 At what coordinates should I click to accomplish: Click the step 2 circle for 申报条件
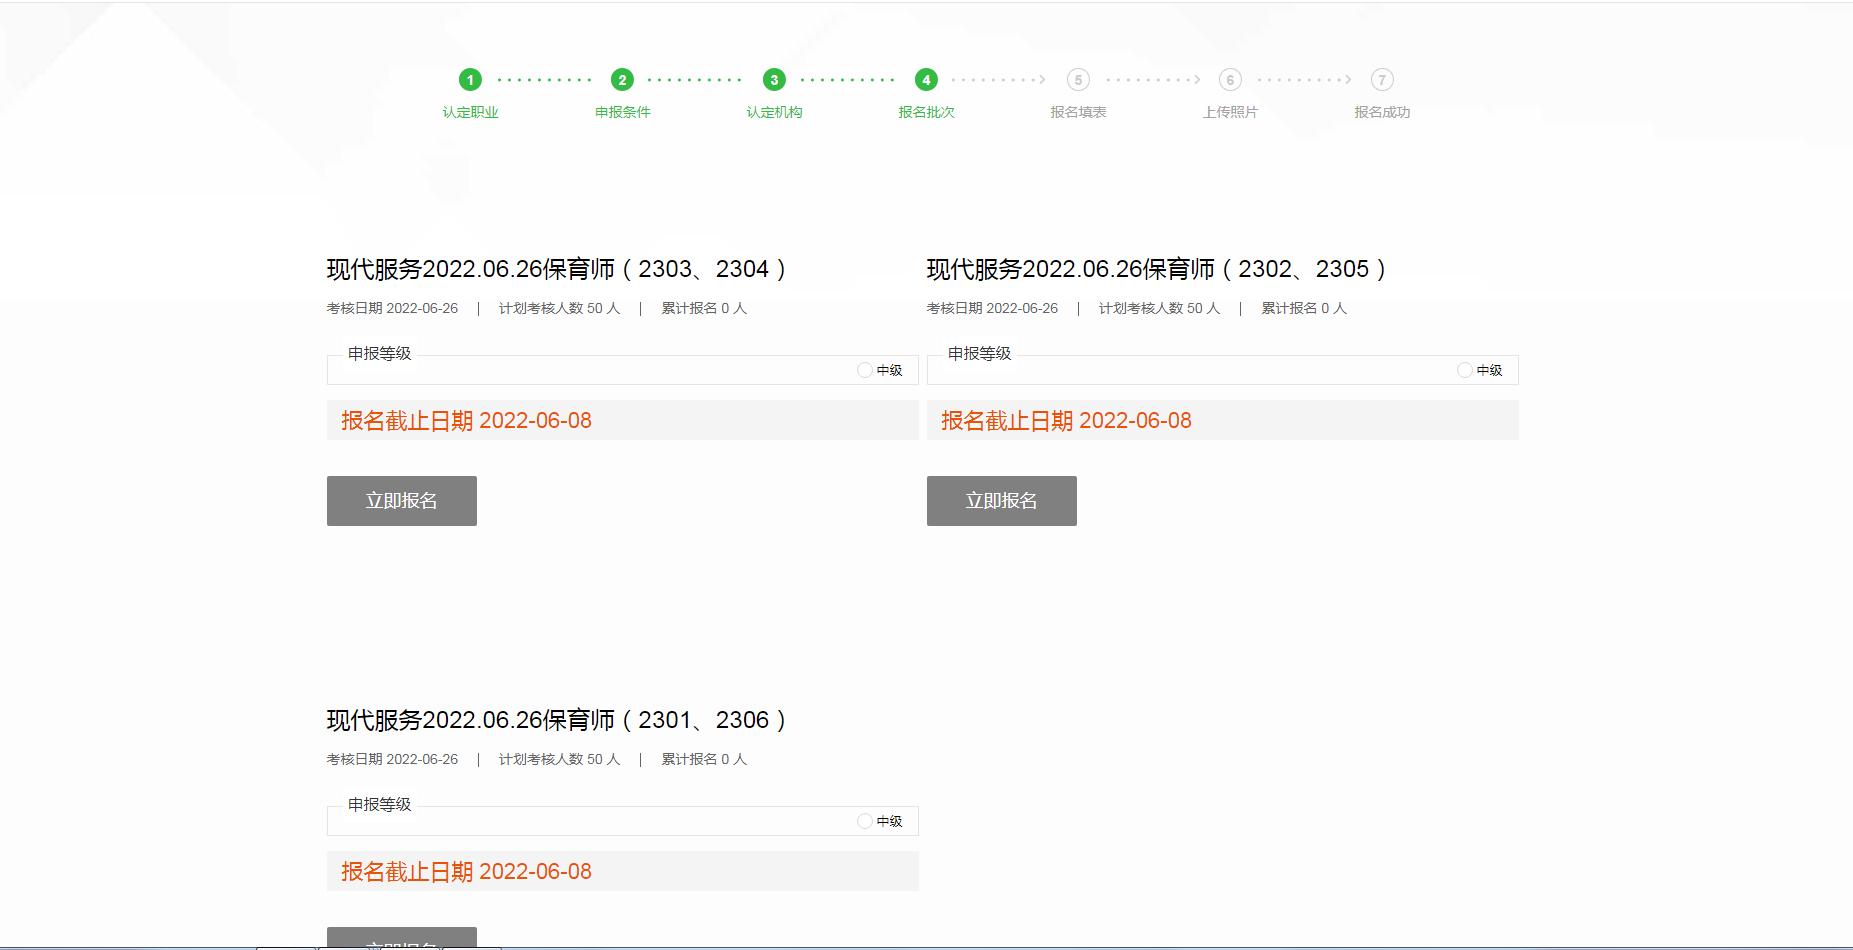(x=622, y=80)
